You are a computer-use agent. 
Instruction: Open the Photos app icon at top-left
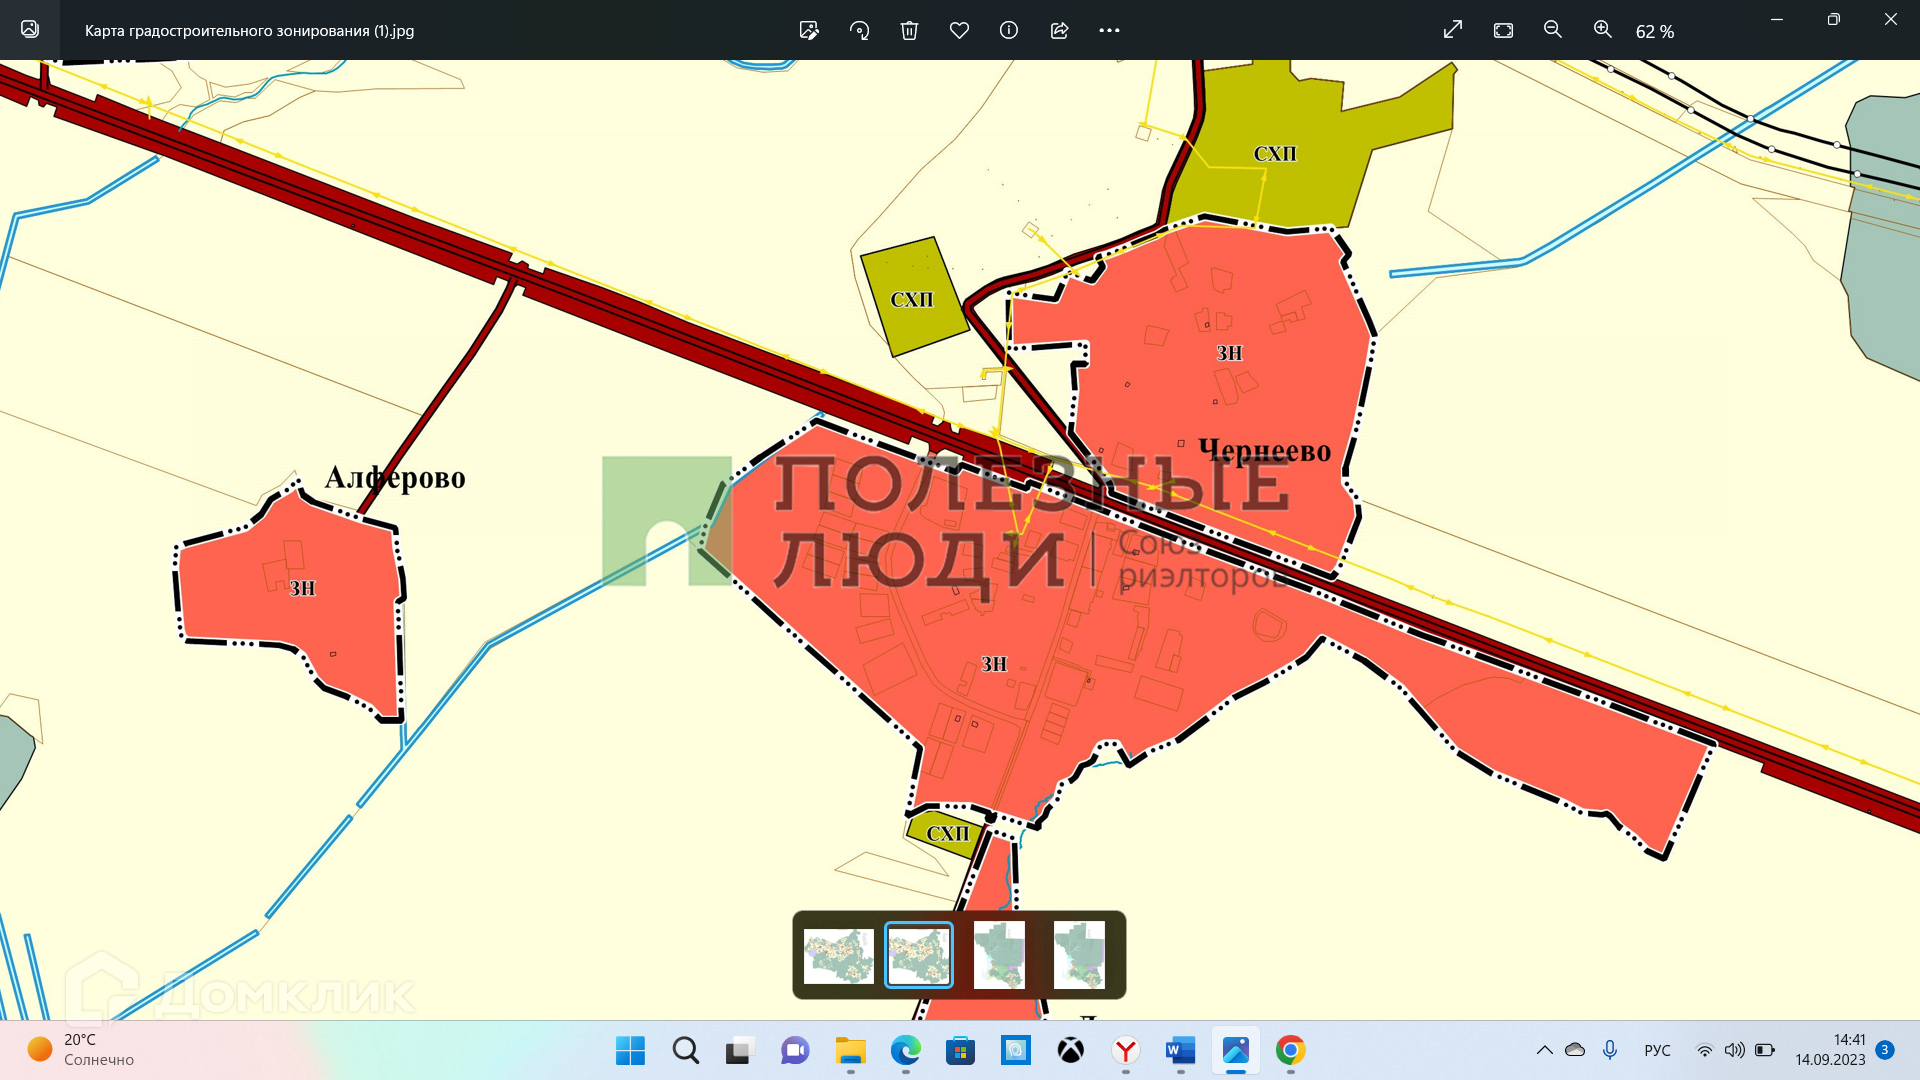(30, 29)
